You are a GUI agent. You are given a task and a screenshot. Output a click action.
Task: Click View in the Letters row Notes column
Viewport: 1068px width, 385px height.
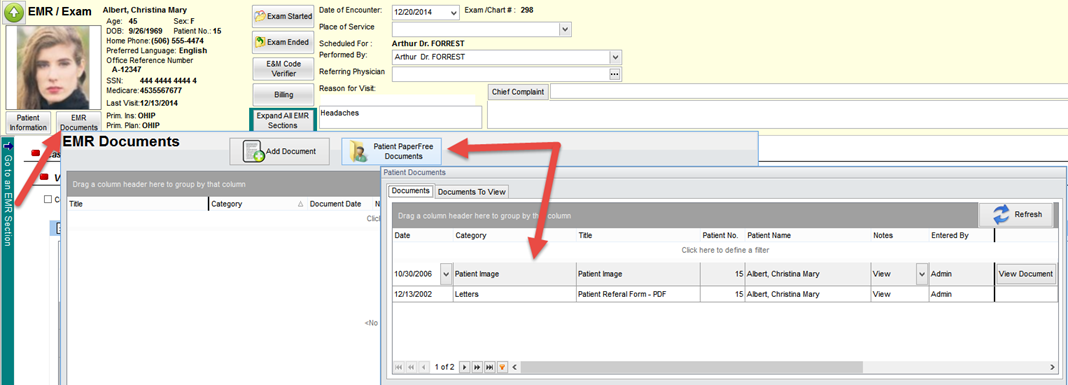899,294
